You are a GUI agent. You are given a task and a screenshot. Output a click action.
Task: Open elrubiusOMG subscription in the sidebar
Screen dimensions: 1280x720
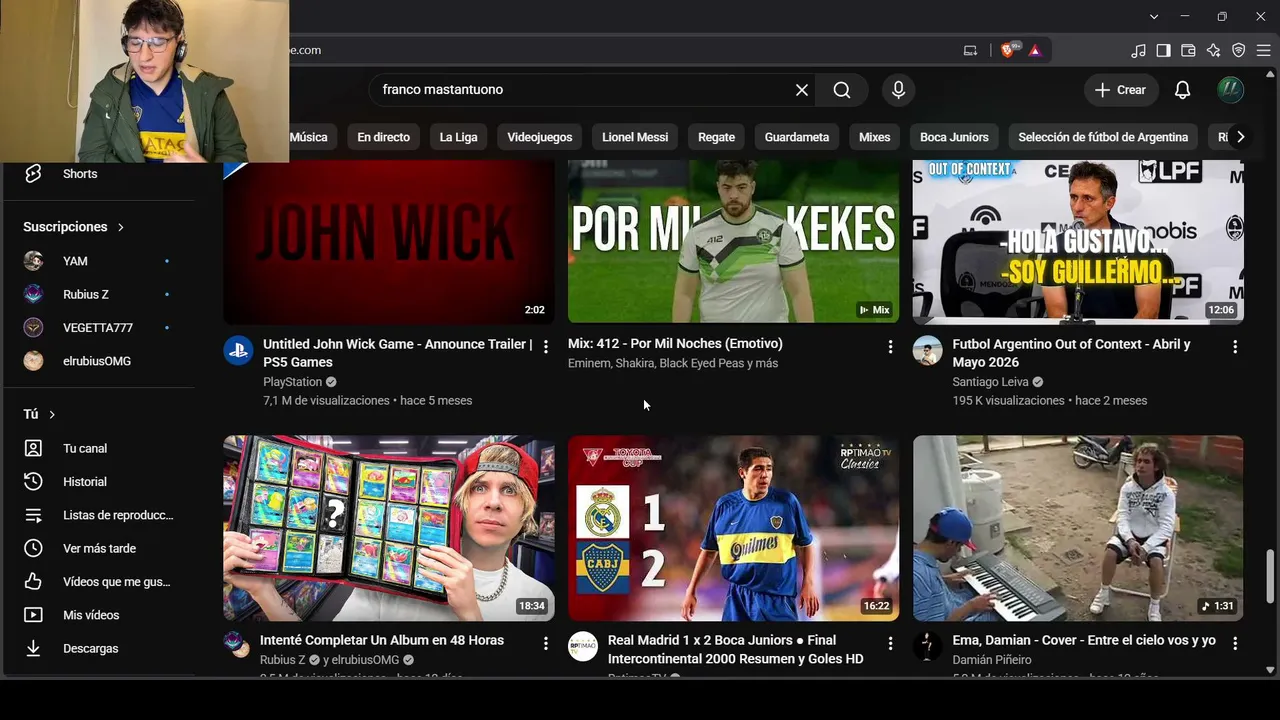(x=98, y=361)
